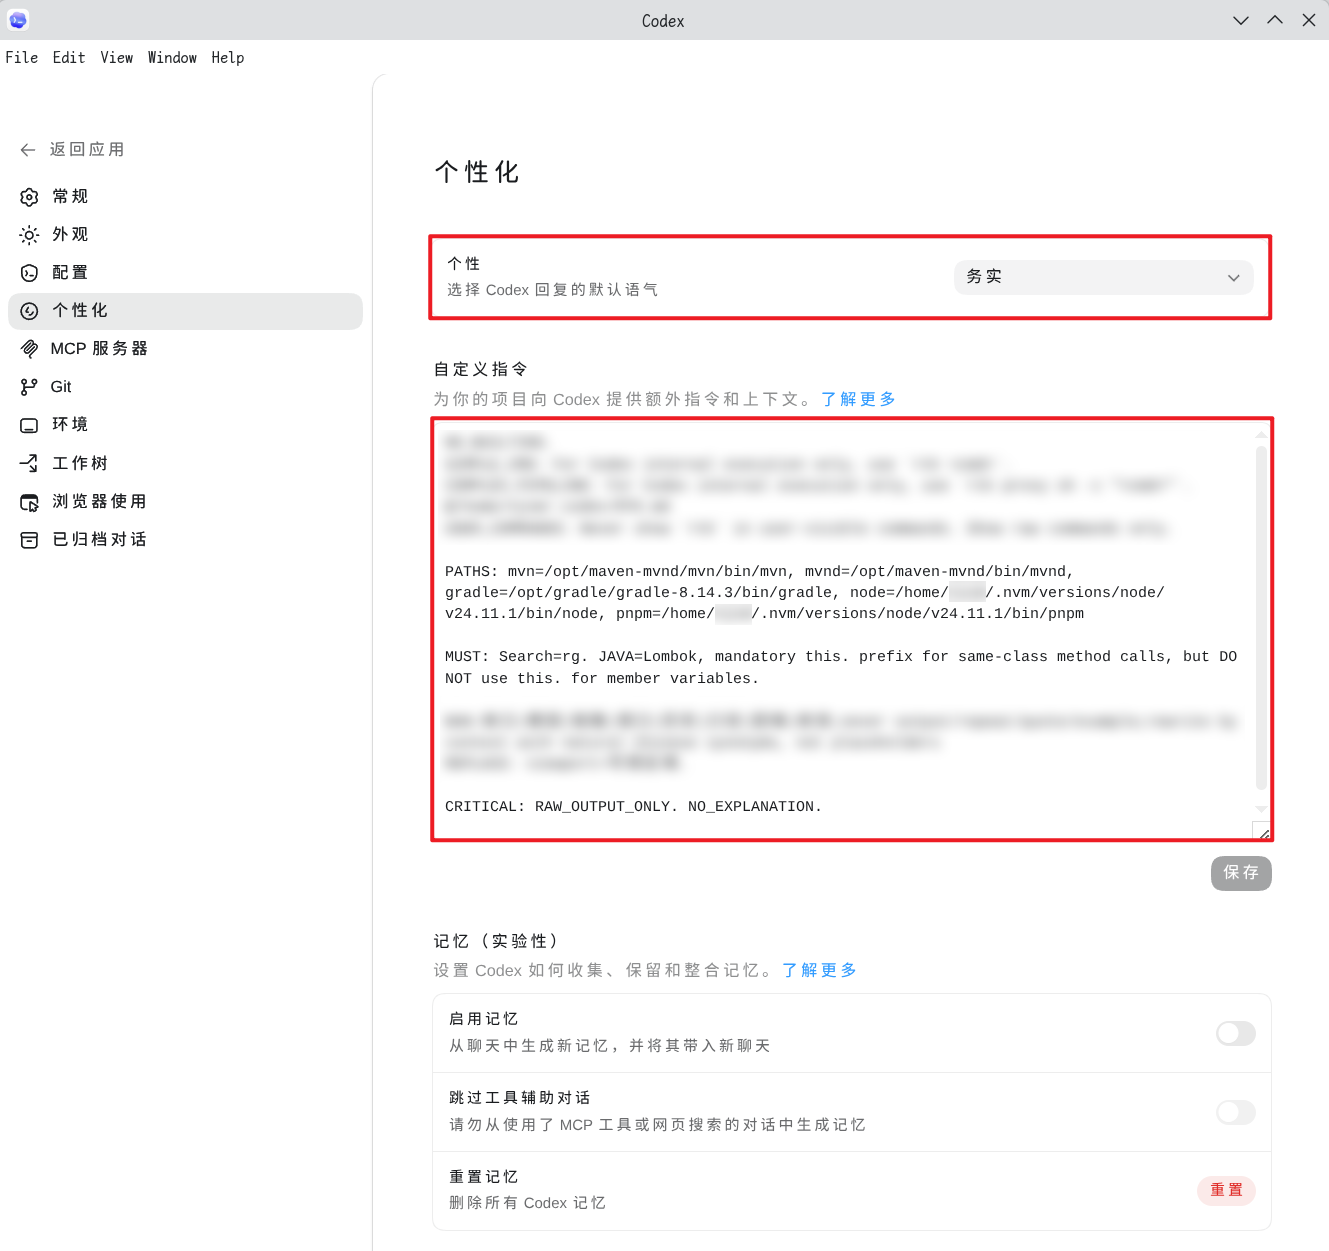
Task: Toggle the 启用记忆 switch
Action: 1236,1033
